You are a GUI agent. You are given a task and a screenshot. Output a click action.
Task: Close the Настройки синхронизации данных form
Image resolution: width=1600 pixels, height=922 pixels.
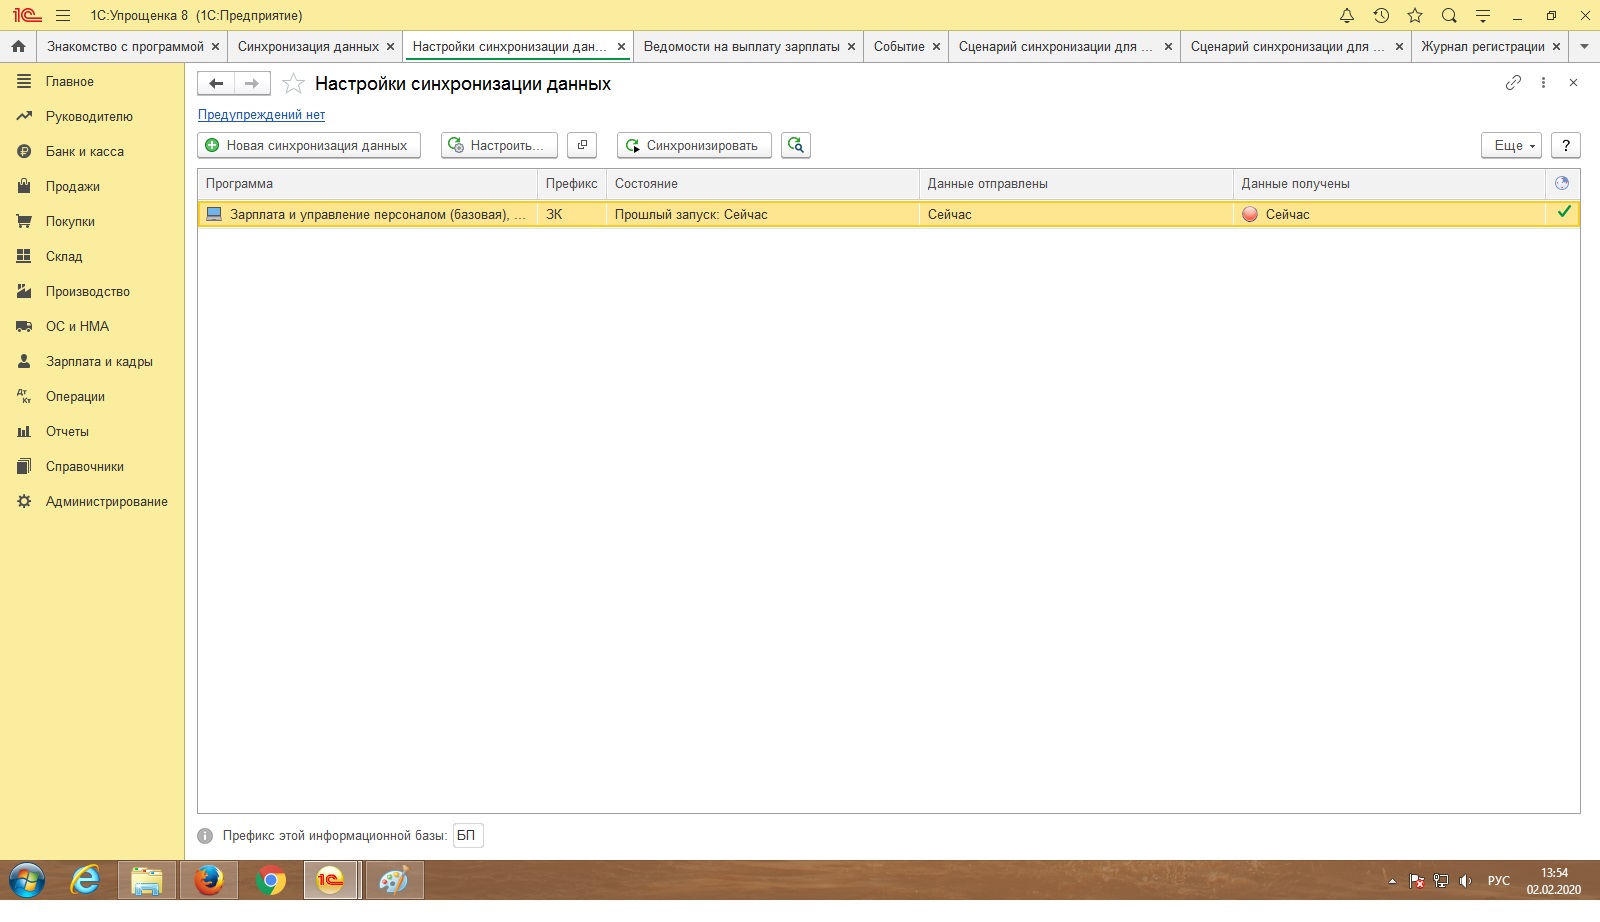pyautogui.click(x=1573, y=83)
